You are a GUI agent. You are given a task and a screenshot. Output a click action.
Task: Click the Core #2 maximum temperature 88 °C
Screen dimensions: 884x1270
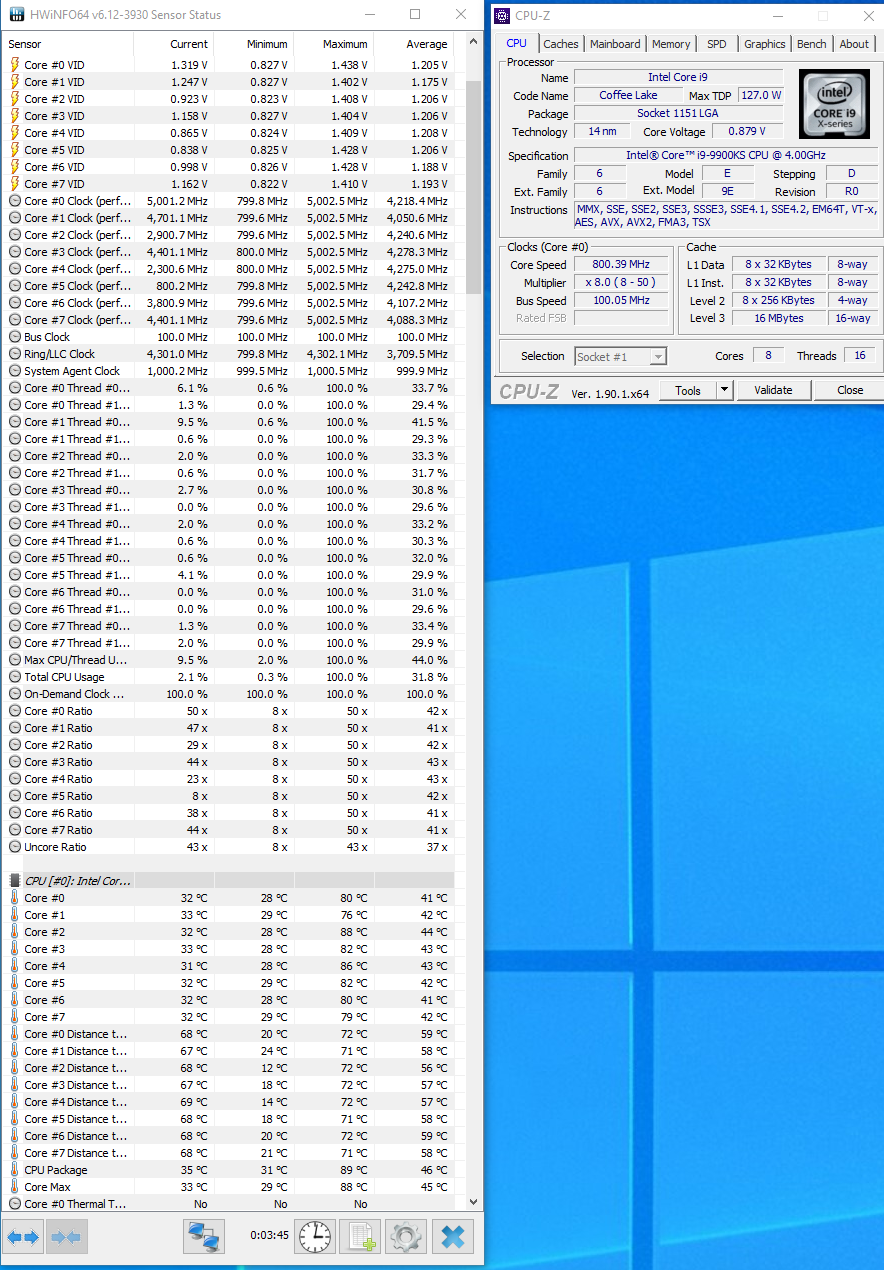tap(353, 932)
